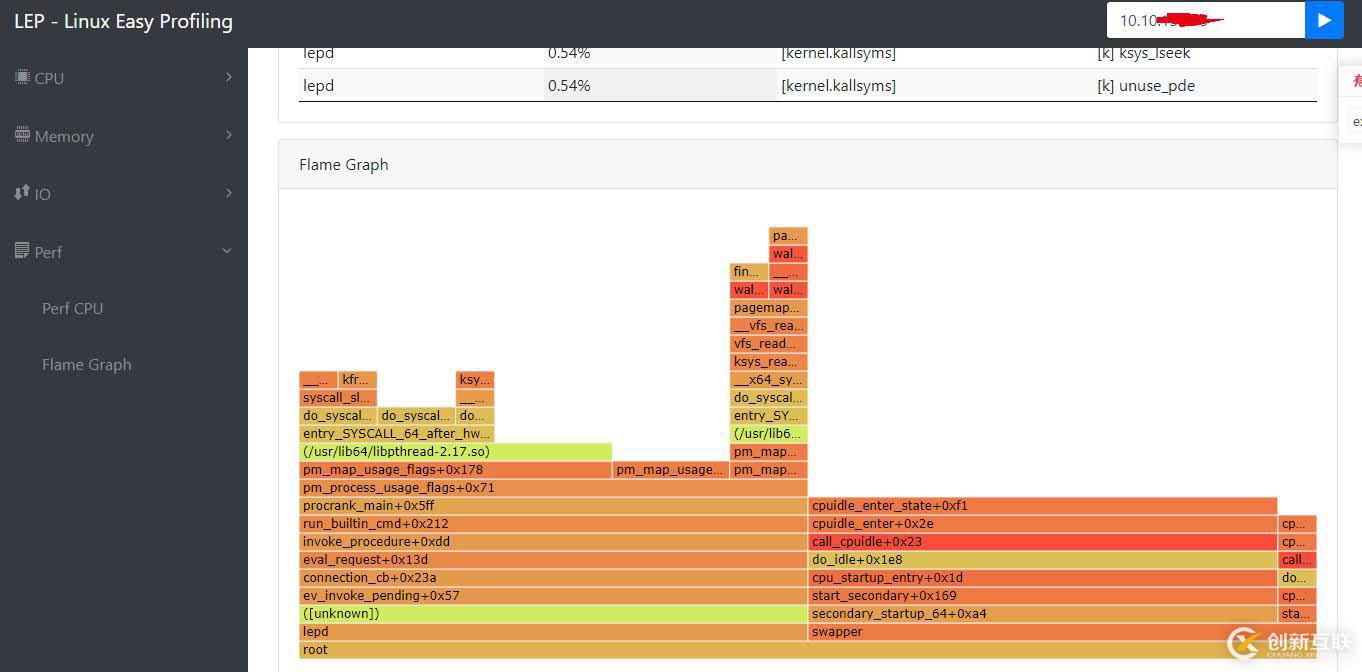Click the Memory icon in sidebar

point(22,135)
